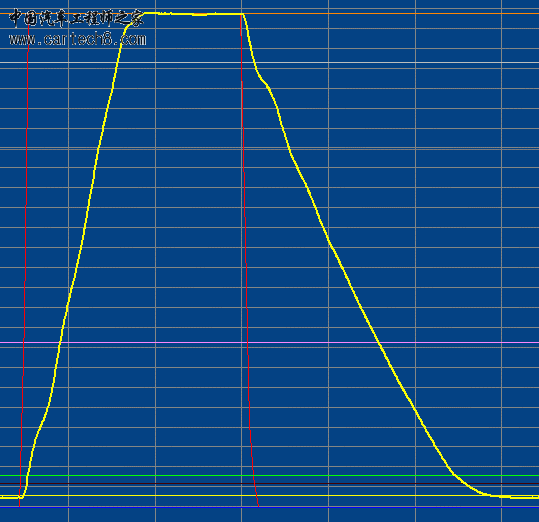
Task: Click yellow falling curve crossing pink line
Action: [379, 342]
